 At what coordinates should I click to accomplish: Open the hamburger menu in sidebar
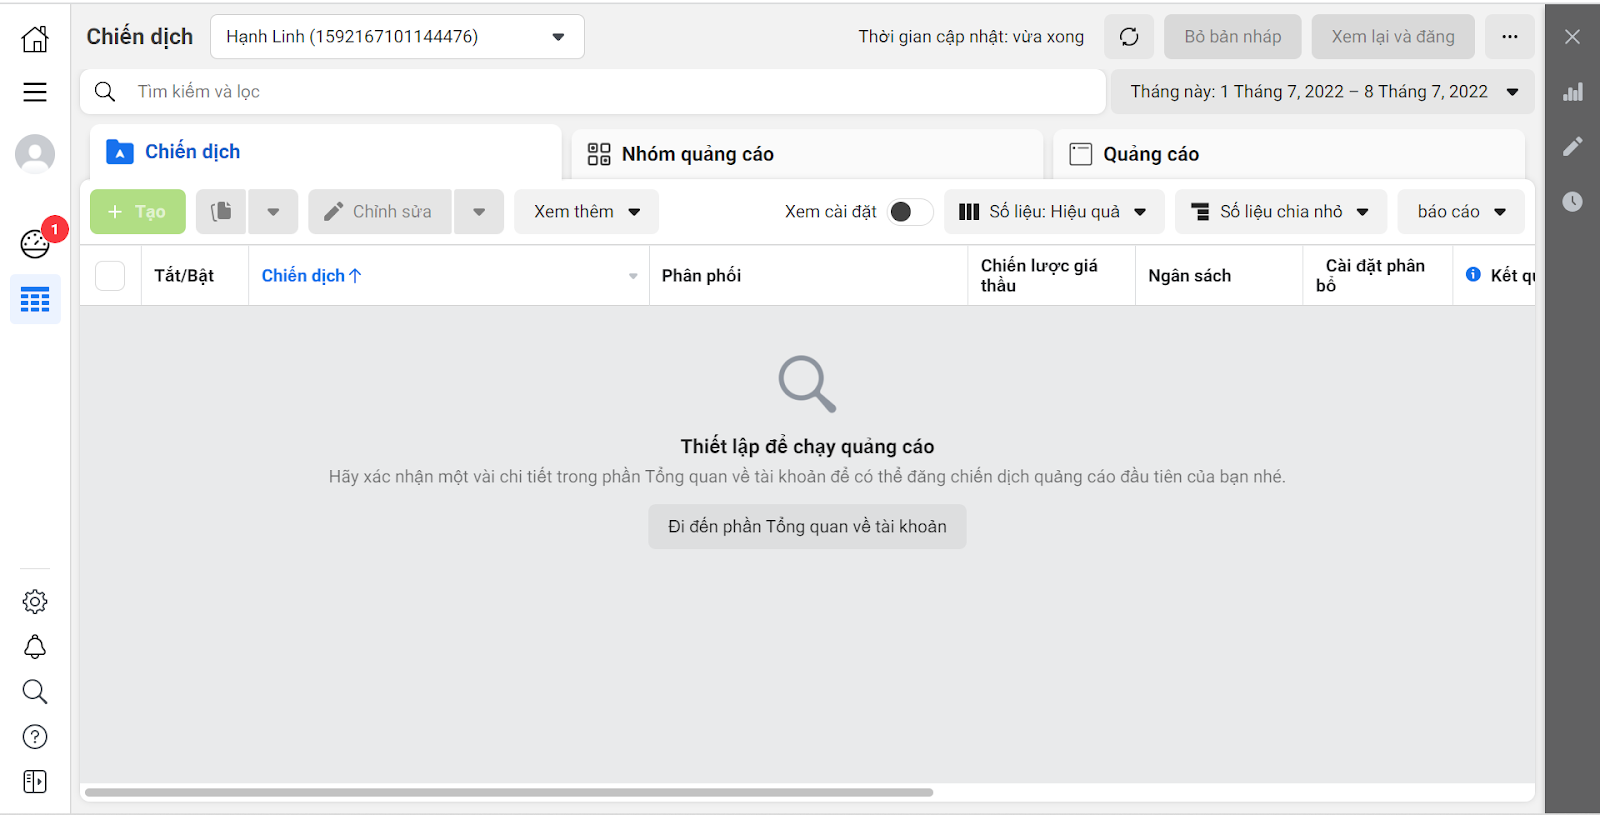(35, 92)
